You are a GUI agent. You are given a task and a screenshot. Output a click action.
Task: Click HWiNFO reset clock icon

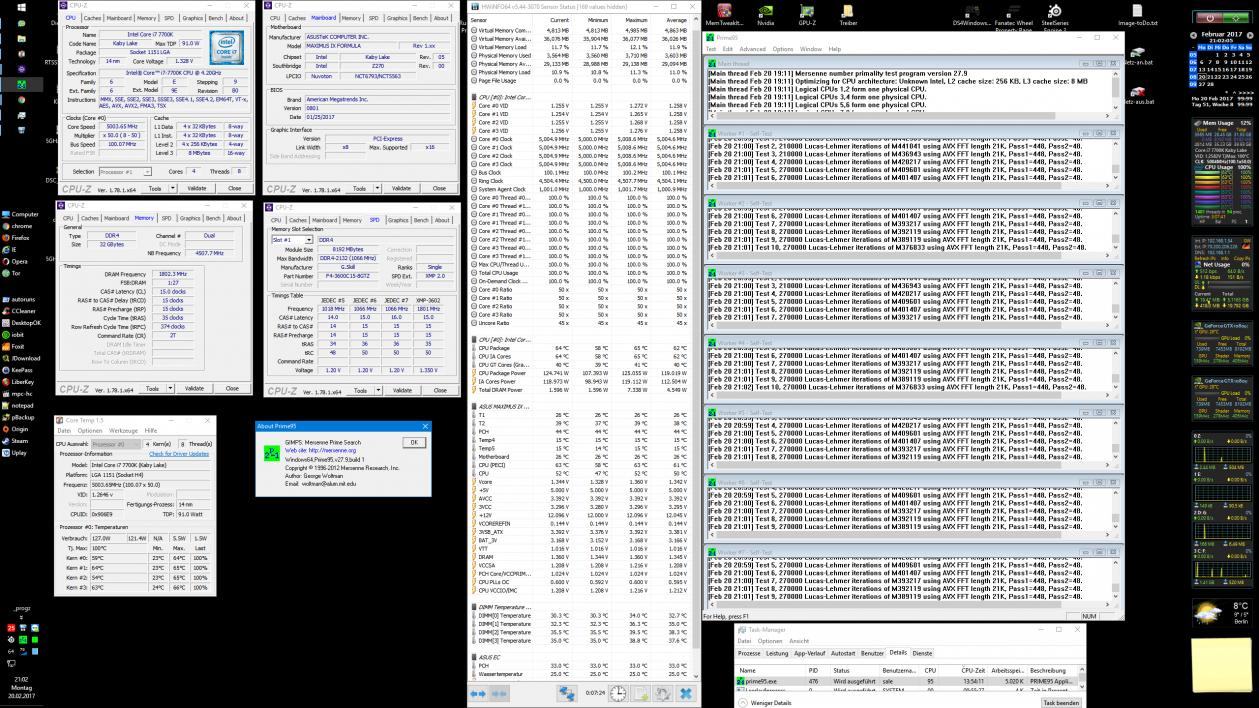tap(619, 693)
